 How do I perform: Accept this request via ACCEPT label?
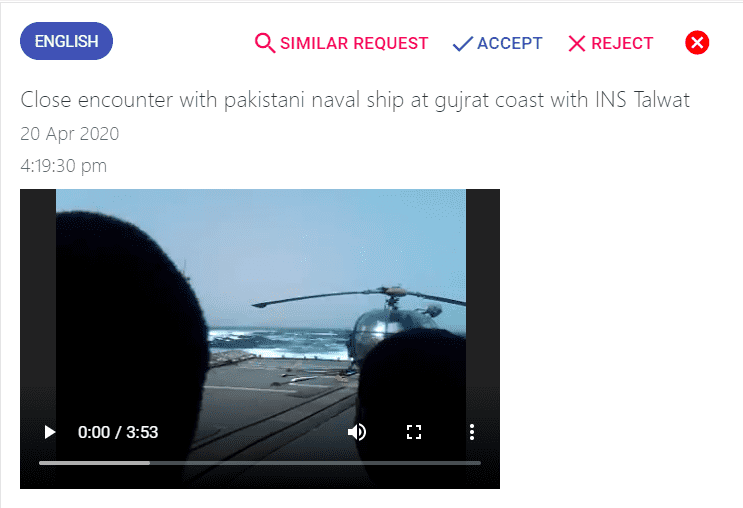pos(510,44)
